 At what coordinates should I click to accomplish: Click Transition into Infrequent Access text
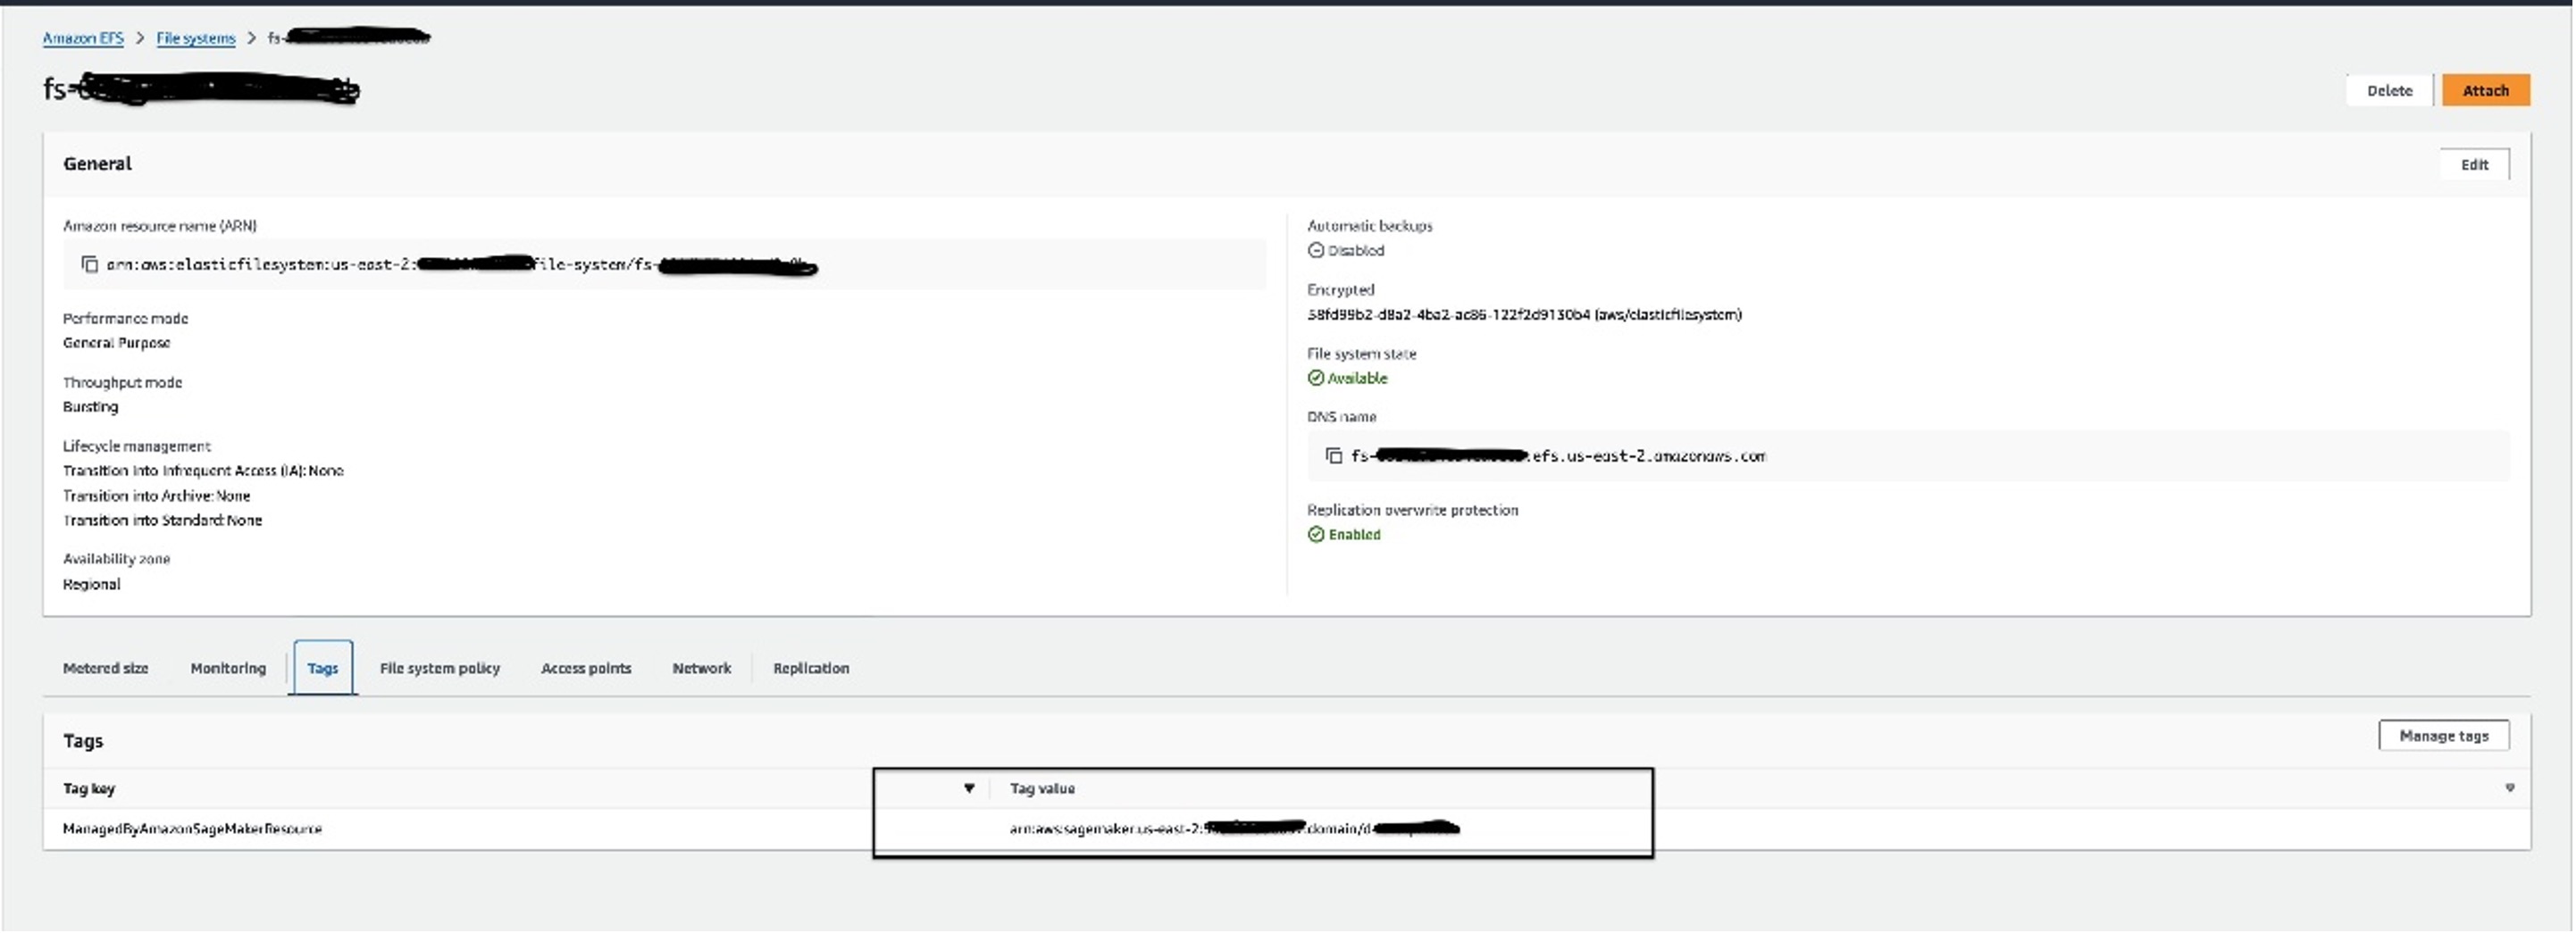click(203, 470)
